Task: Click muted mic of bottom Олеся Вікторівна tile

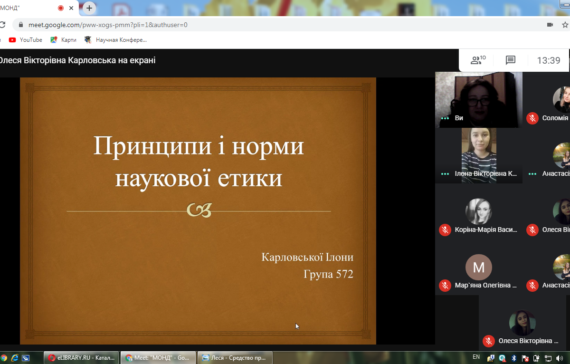Action: 489,341
